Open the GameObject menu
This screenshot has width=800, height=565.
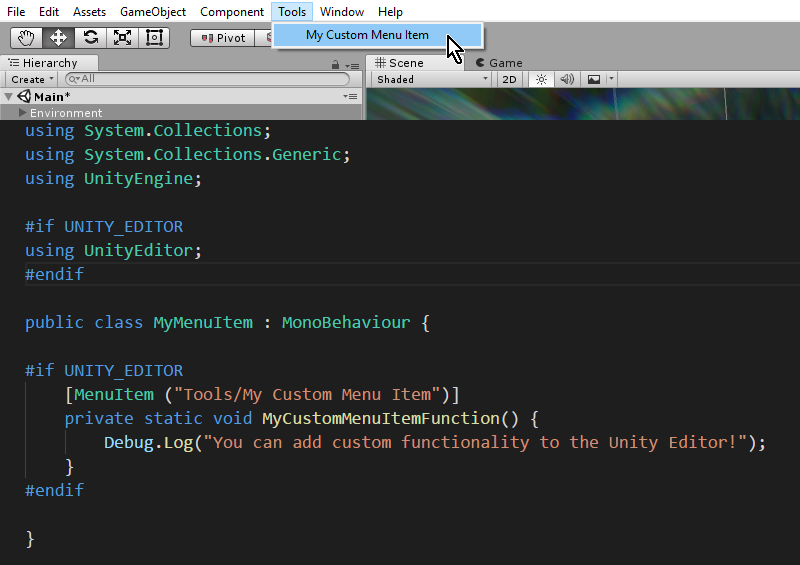[x=153, y=11]
